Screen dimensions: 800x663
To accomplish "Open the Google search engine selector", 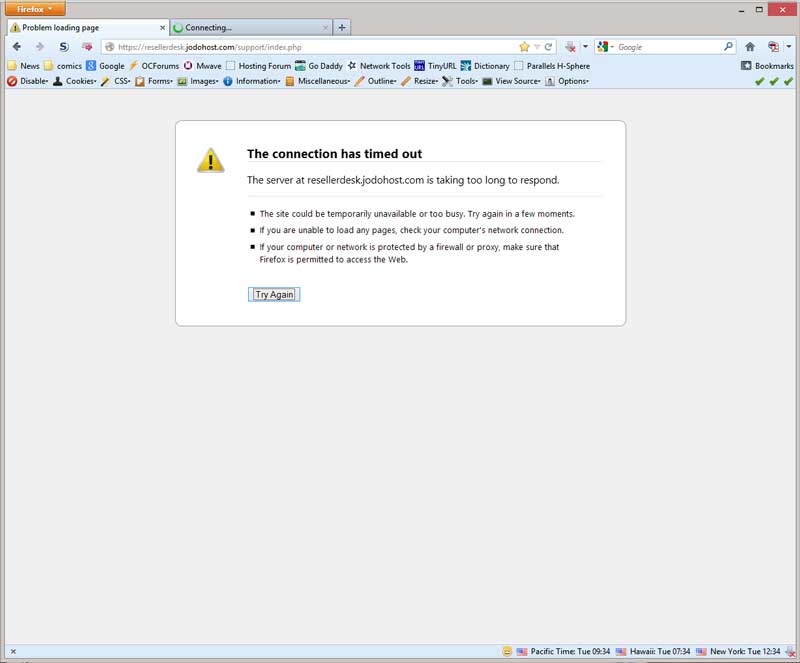I will [x=605, y=47].
